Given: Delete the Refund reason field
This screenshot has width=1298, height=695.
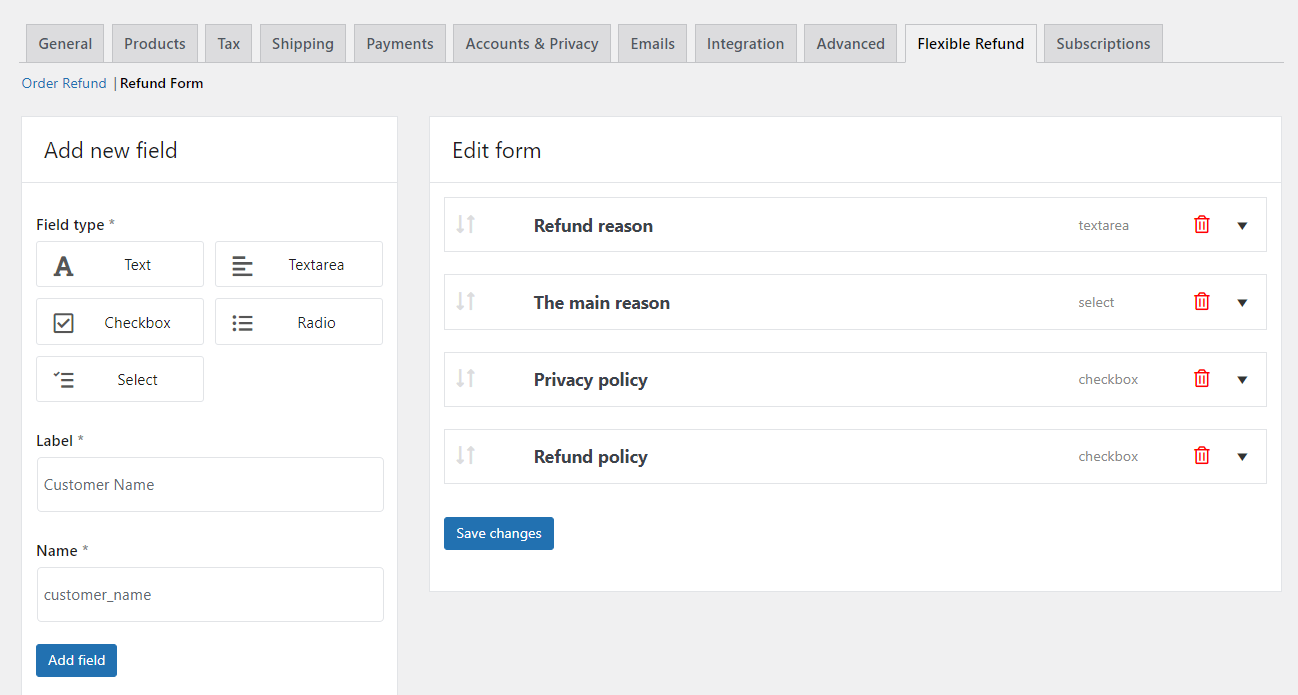Looking at the screenshot, I should [1202, 225].
